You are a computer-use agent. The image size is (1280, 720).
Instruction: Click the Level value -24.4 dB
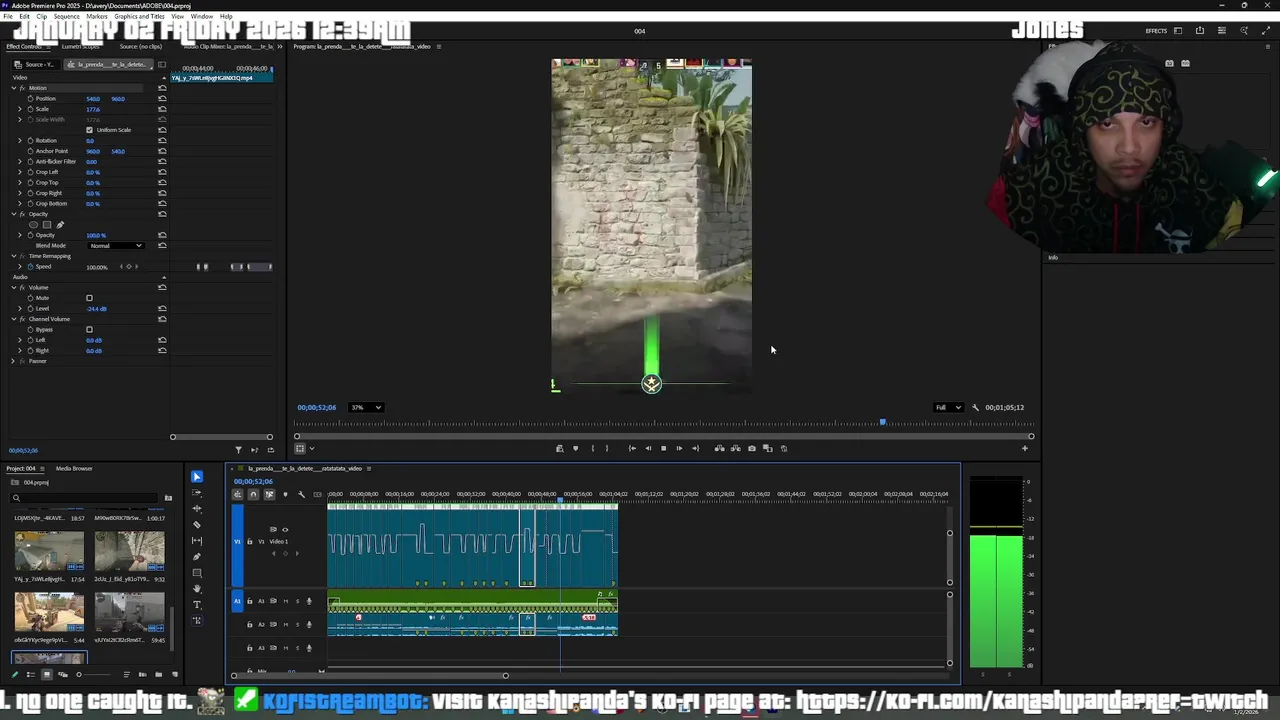(97, 309)
